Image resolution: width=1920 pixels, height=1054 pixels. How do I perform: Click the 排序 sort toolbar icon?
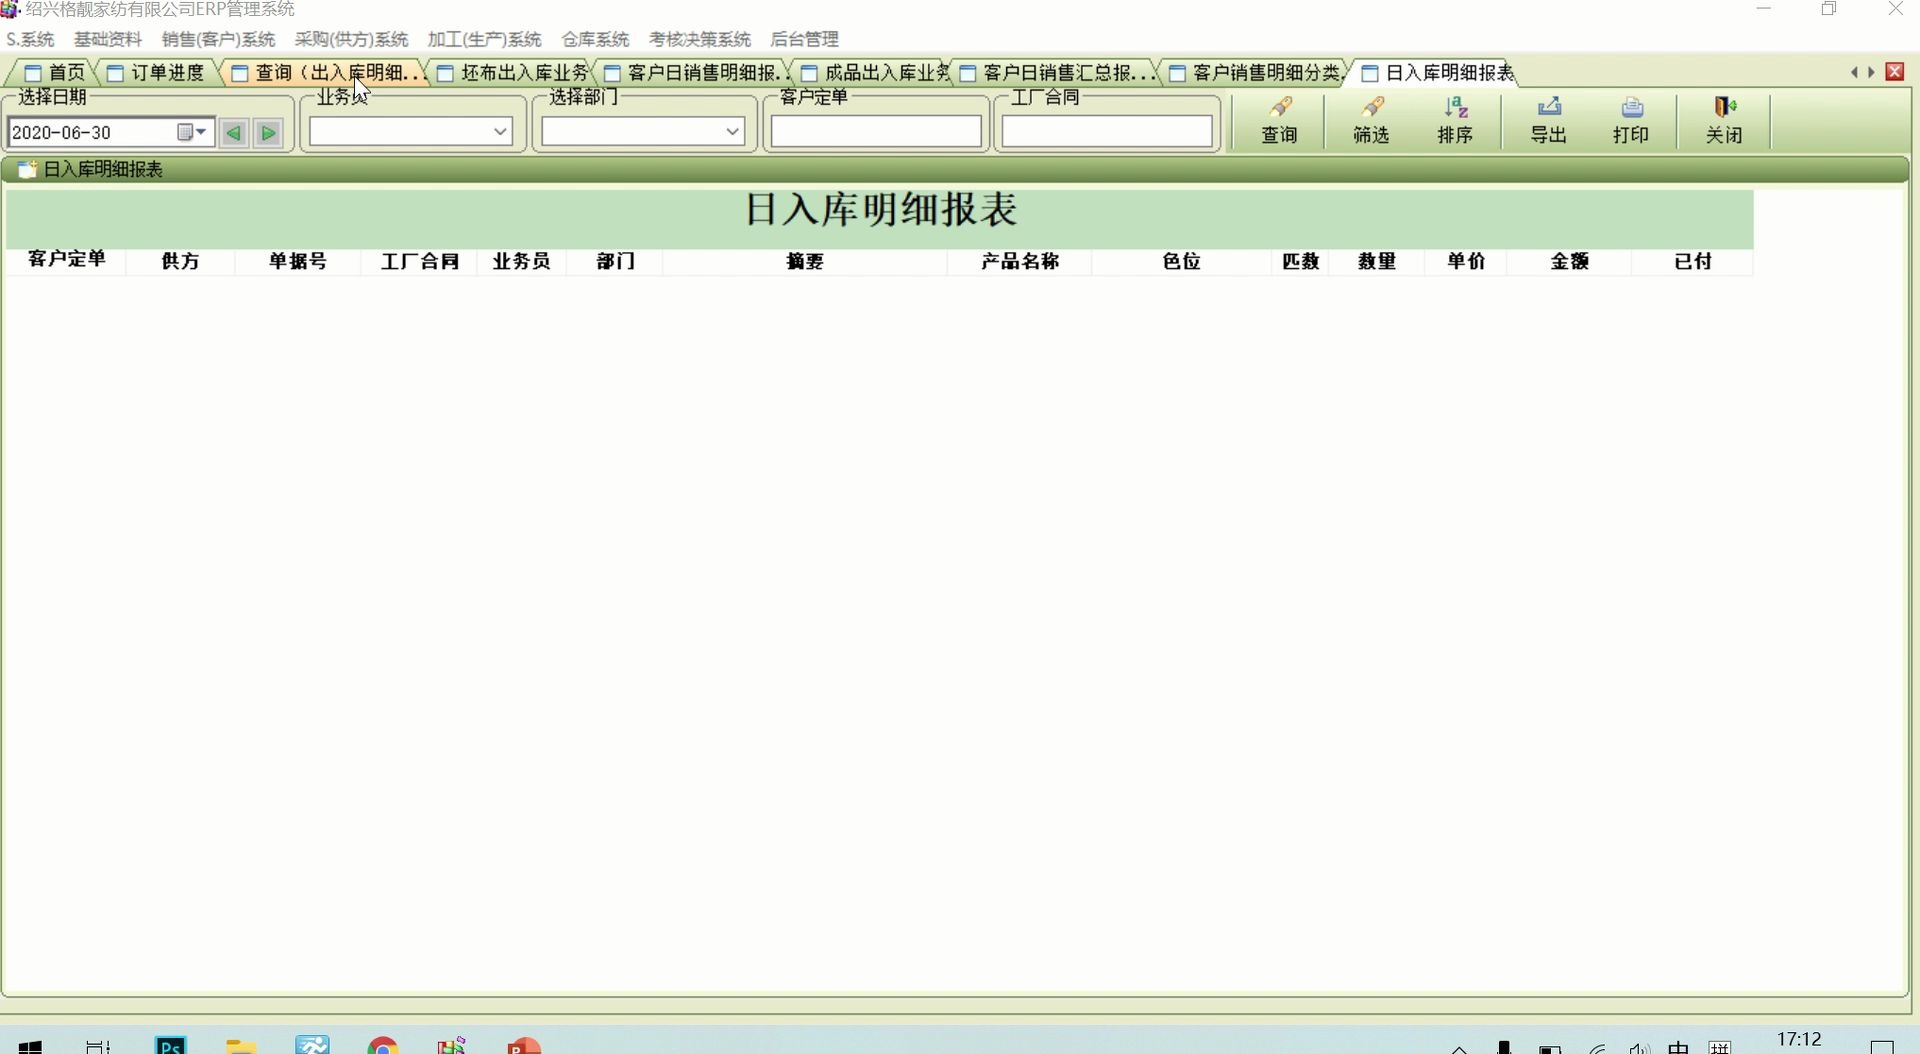coord(1455,121)
